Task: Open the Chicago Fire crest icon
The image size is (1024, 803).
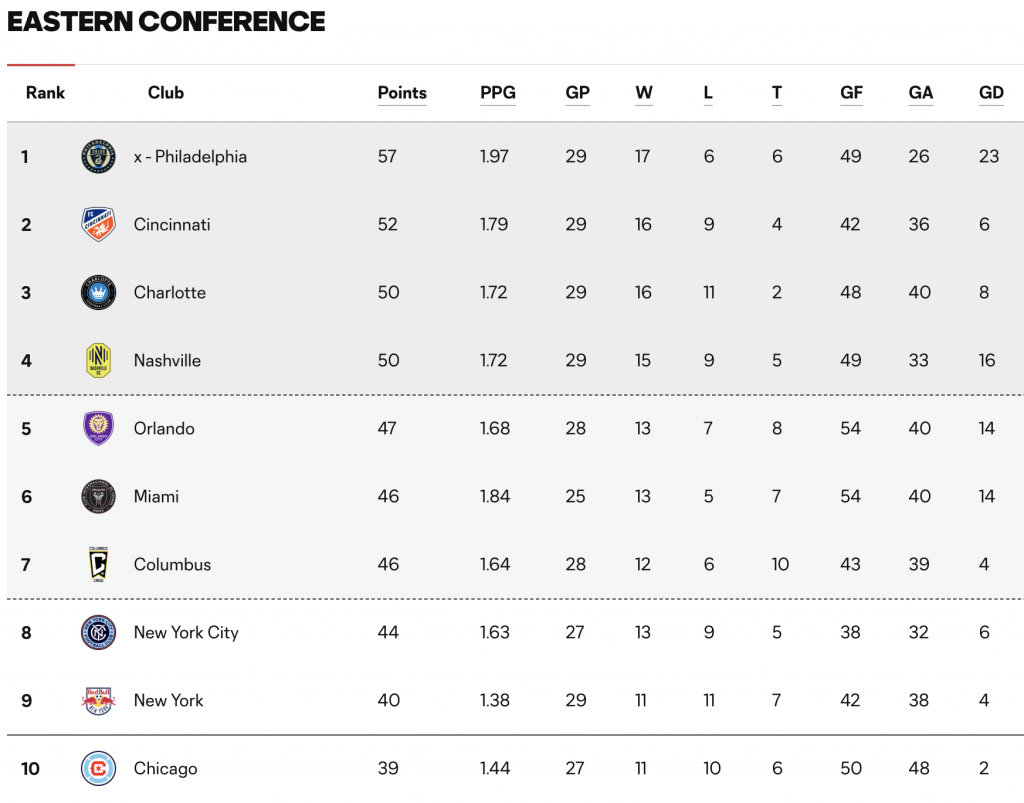Action: click(99, 768)
